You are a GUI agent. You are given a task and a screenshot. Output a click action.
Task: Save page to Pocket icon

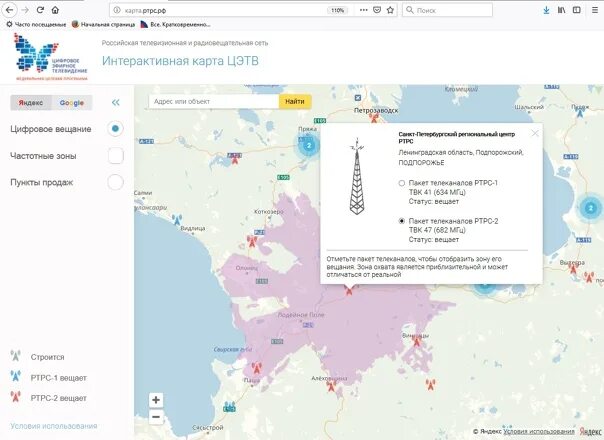pos(377,10)
